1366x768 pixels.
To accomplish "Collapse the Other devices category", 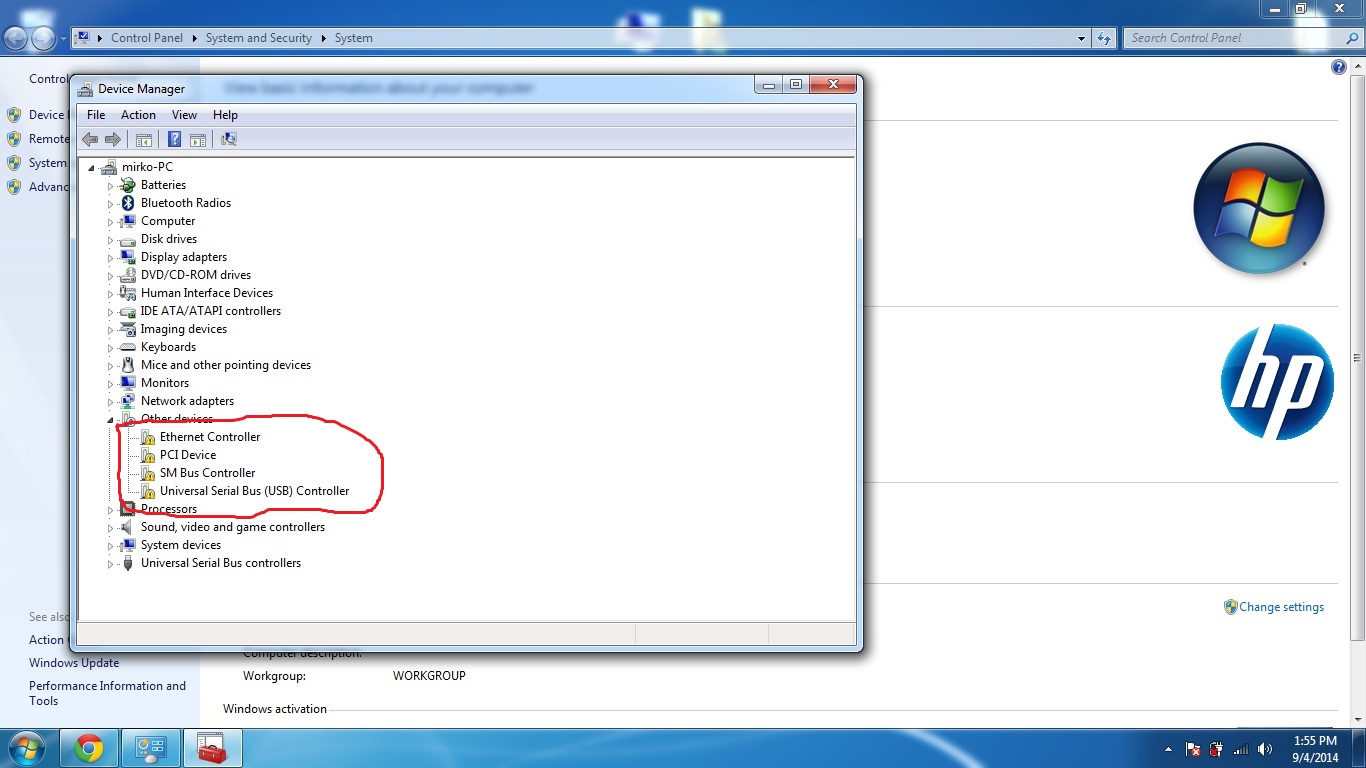I will (x=111, y=419).
